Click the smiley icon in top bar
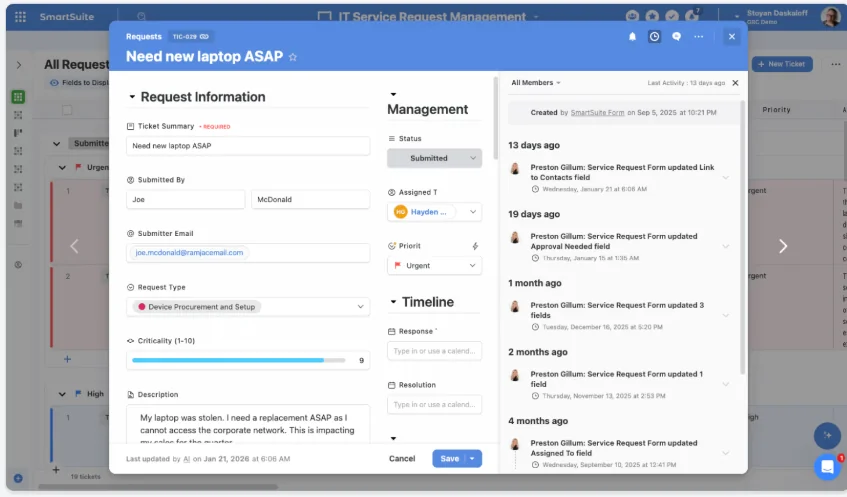The image size is (847, 497). 632,16
